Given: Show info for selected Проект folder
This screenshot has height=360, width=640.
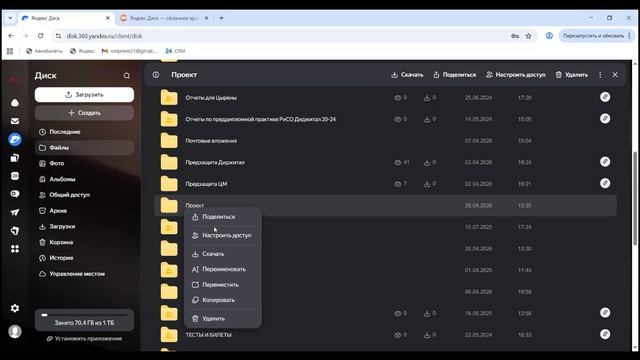Looking at the screenshot, I should (156, 75).
